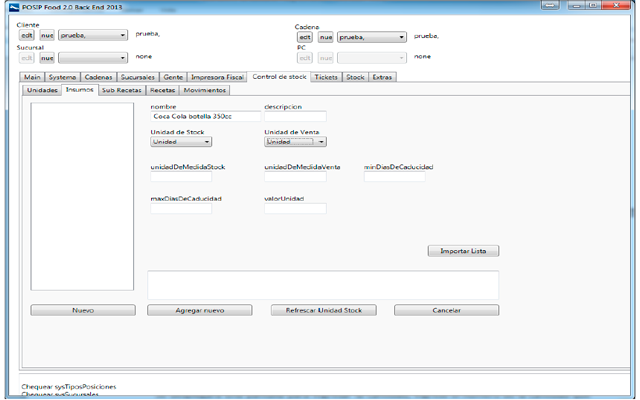
Task: Click the Importar Lista button
Action: click(x=463, y=251)
